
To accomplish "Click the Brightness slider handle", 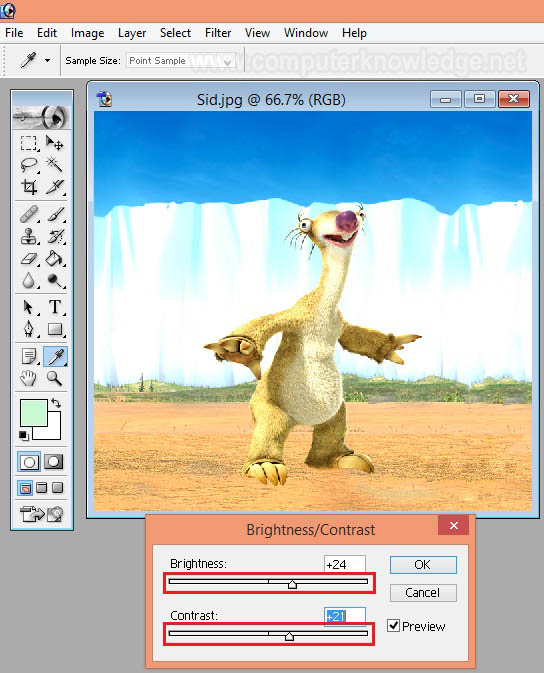I will [x=292, y=584].
